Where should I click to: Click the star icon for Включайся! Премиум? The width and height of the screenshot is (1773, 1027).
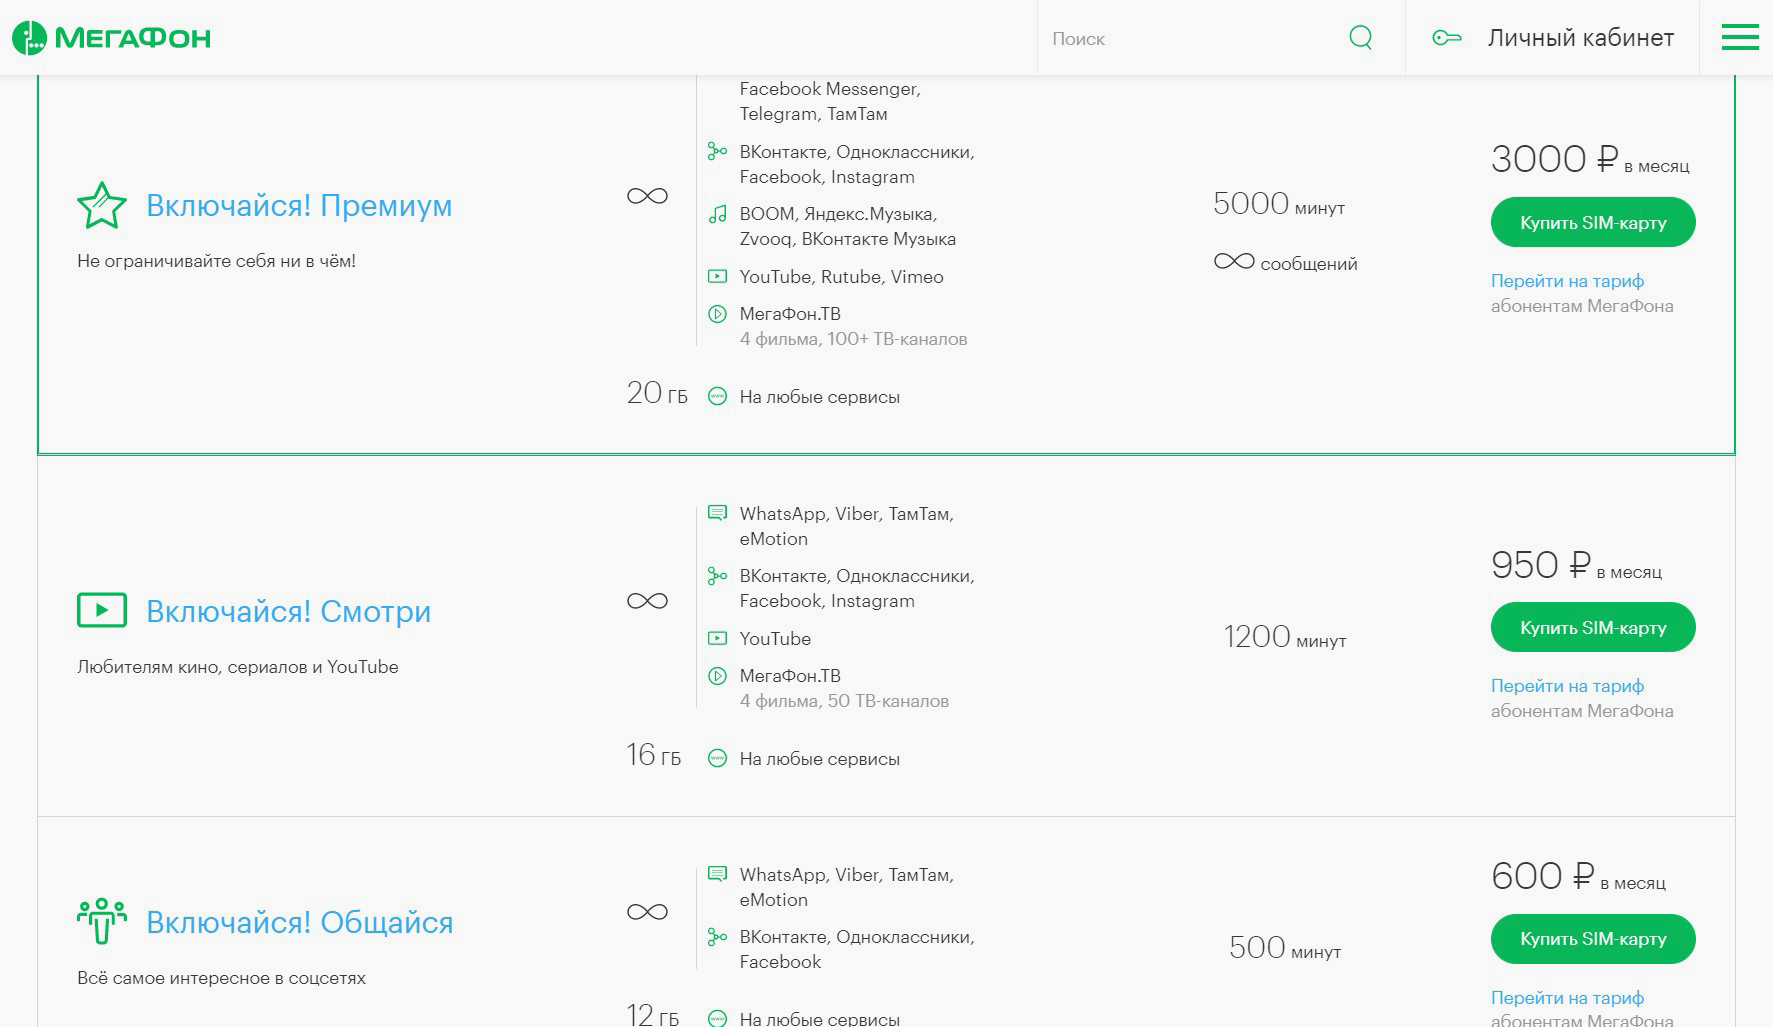click(102, 206)
